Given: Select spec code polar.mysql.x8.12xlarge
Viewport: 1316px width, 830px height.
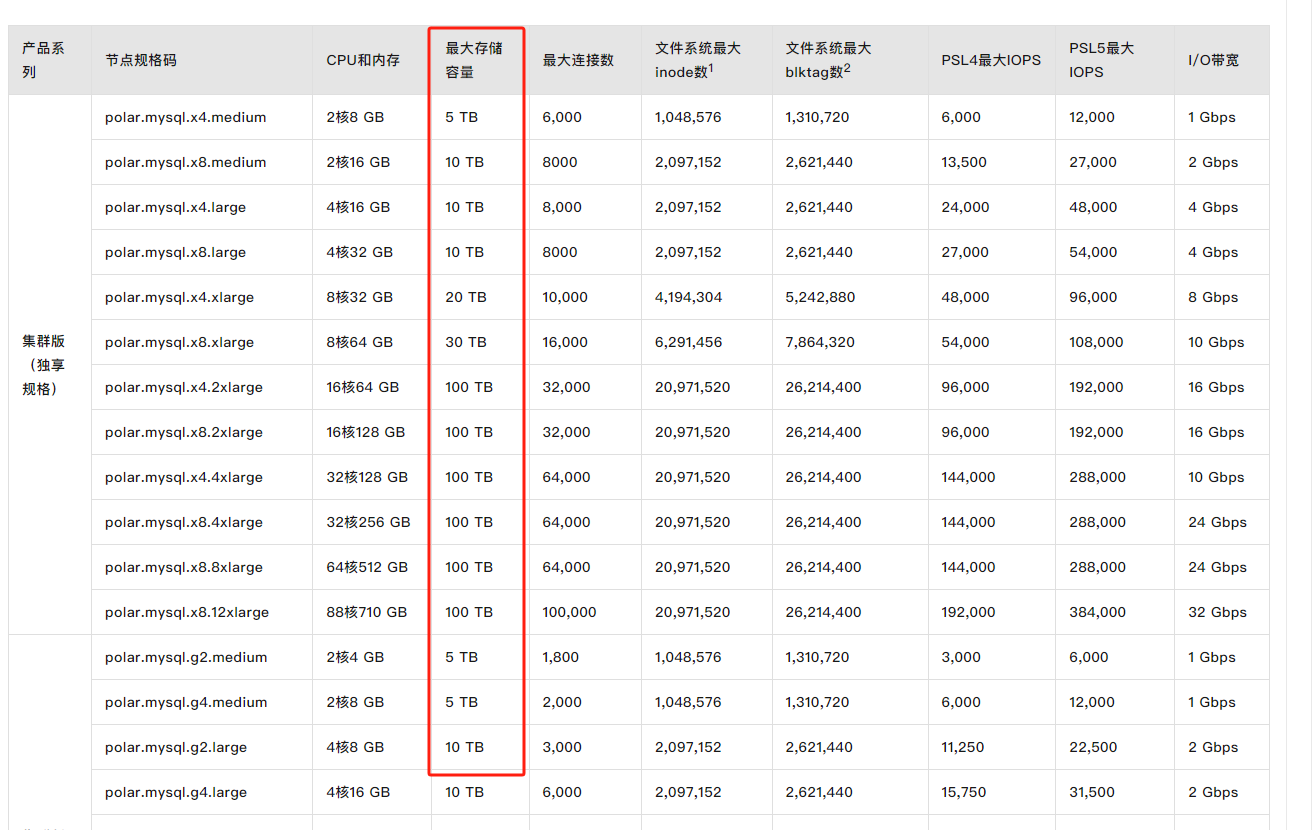Looking at the screenshot, I should tap(187, 612).
